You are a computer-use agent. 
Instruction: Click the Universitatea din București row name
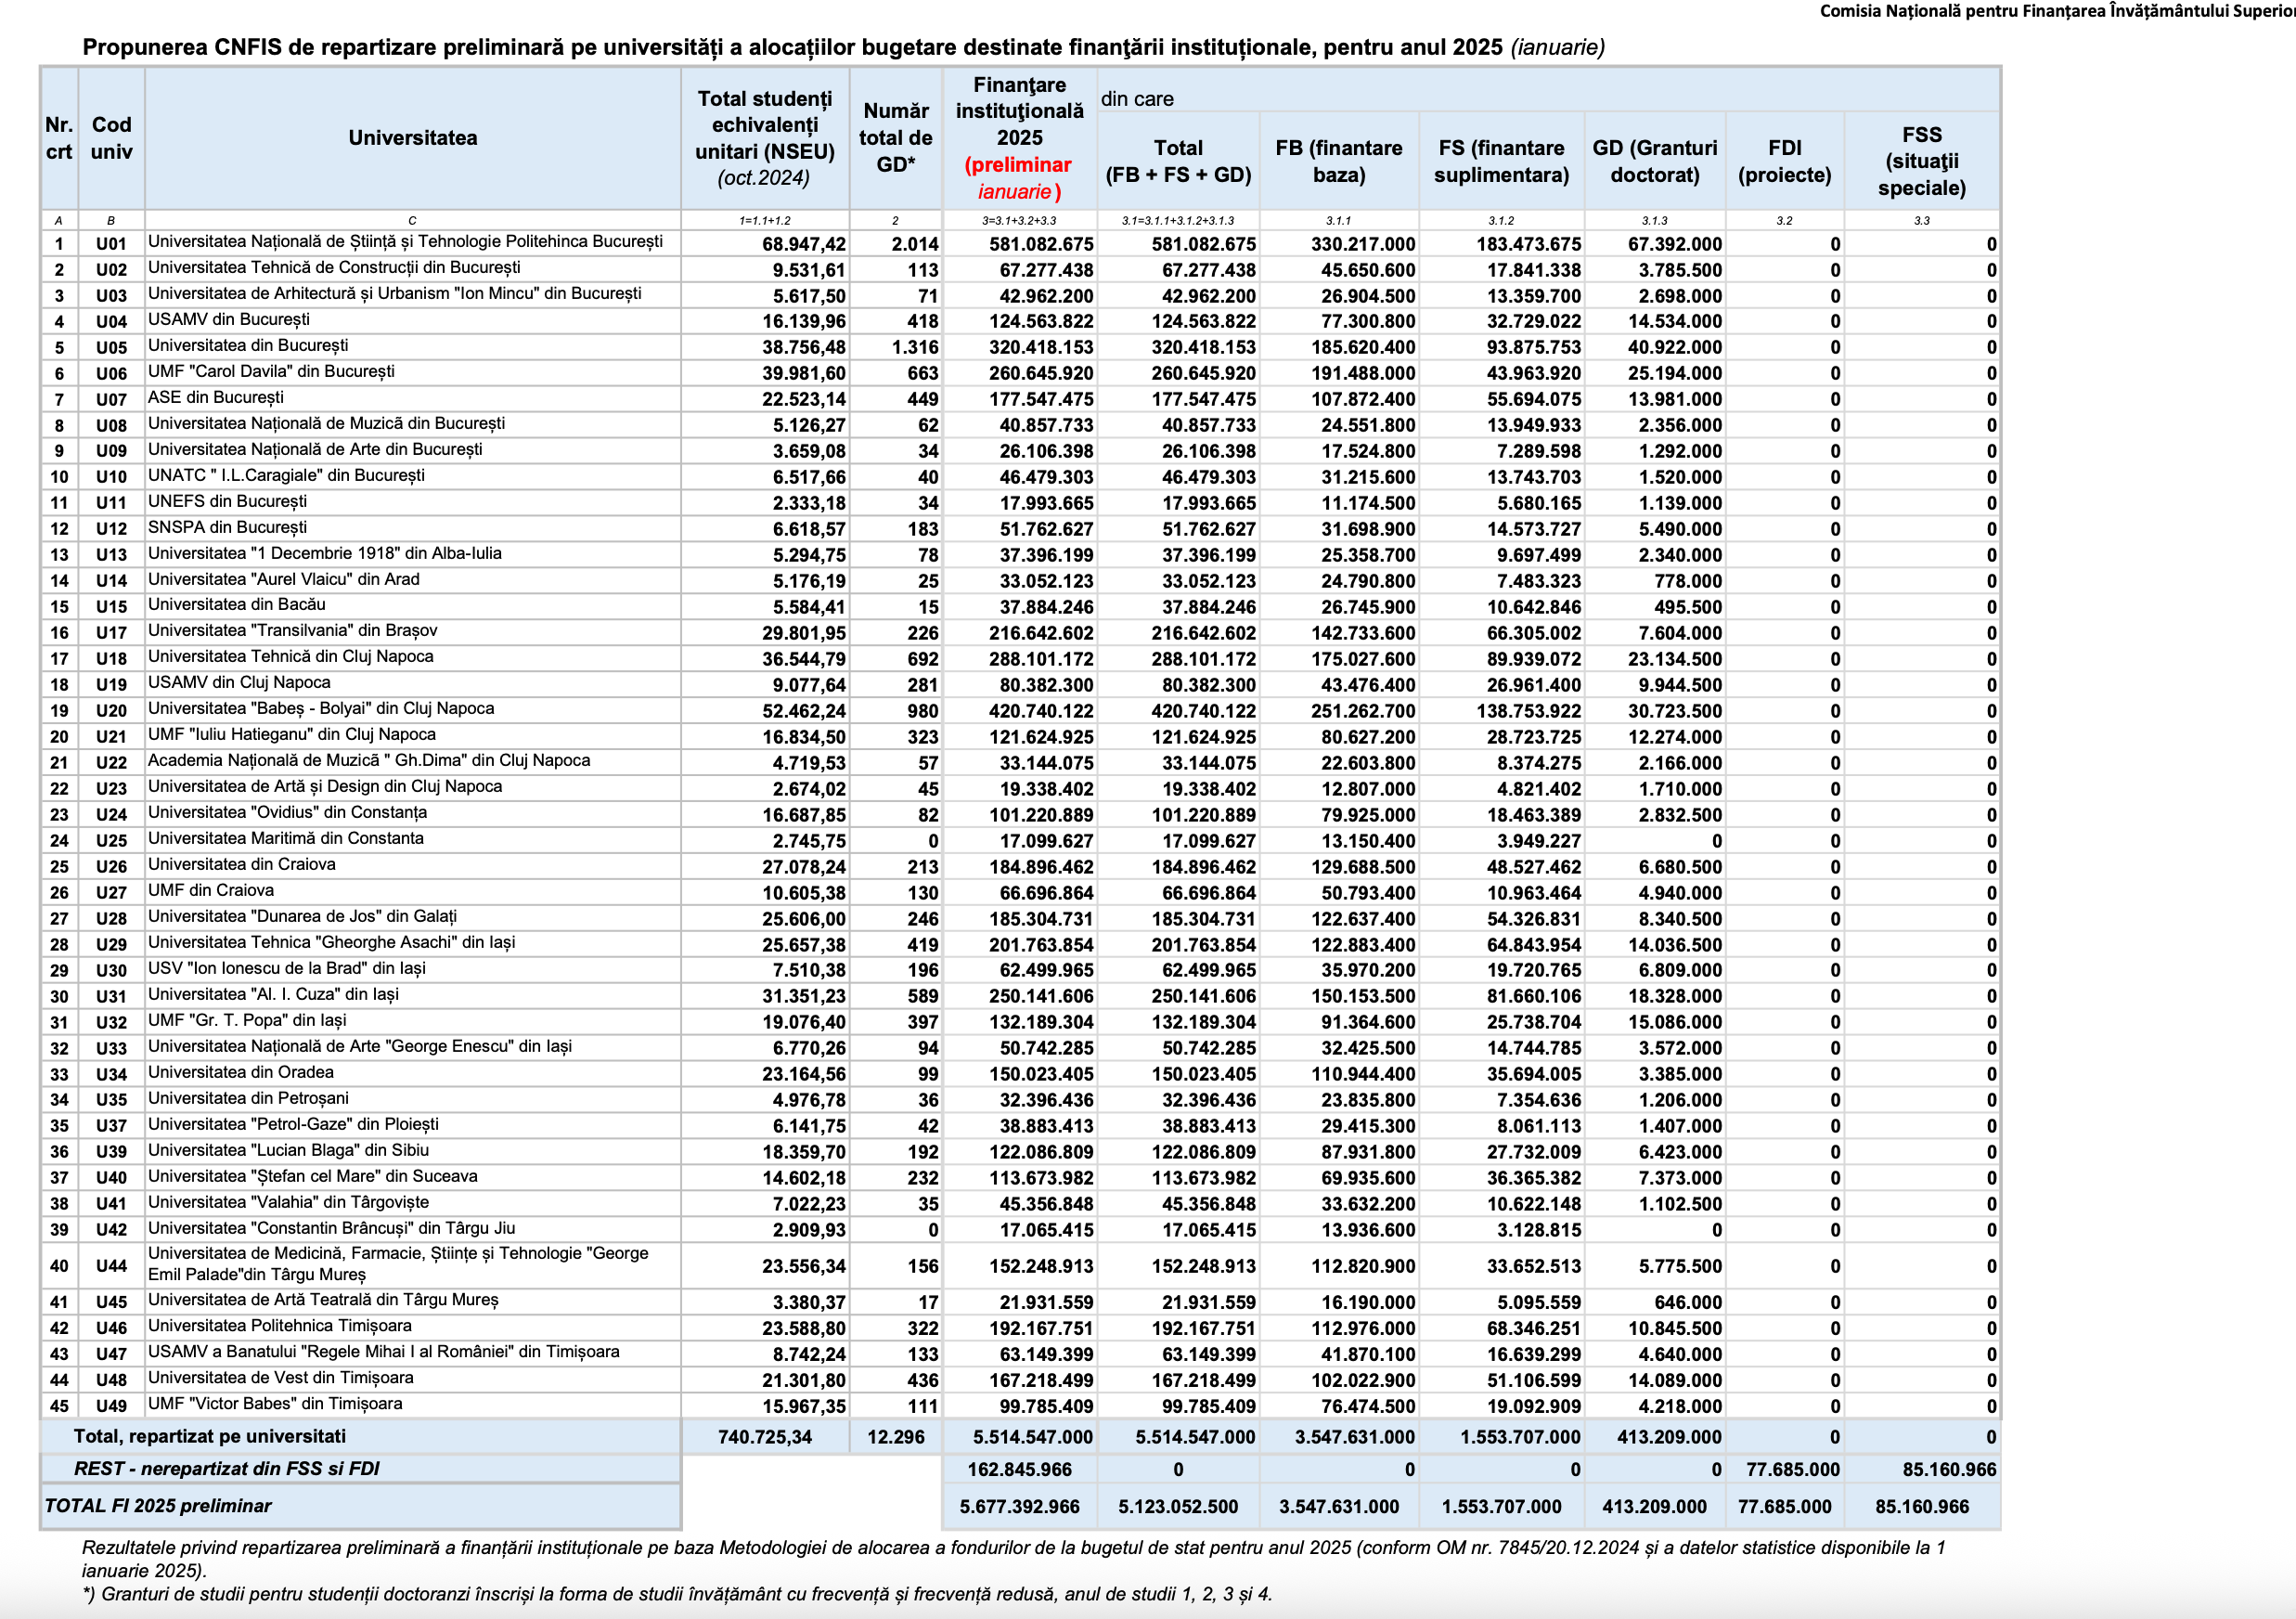[x=248, y=346]
